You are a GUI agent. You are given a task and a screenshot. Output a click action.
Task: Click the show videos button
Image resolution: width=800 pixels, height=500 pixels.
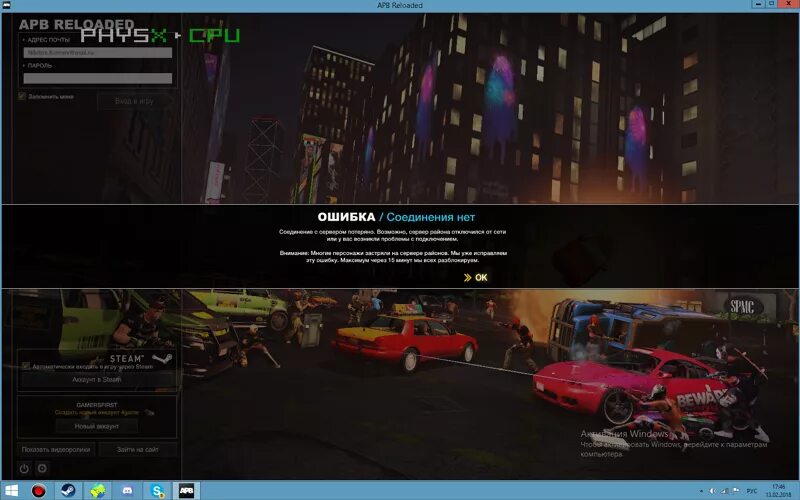[x=56, y=449]
